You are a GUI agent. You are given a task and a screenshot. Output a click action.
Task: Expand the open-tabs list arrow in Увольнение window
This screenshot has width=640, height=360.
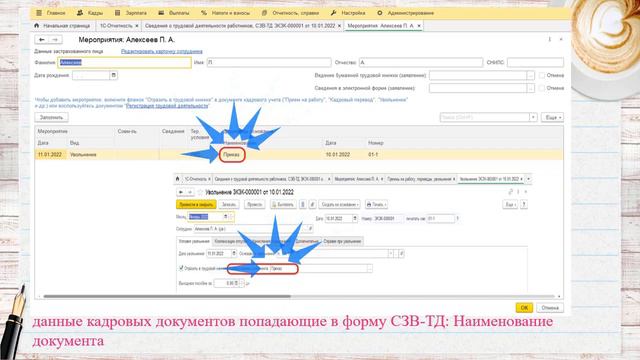coord(529,179)
